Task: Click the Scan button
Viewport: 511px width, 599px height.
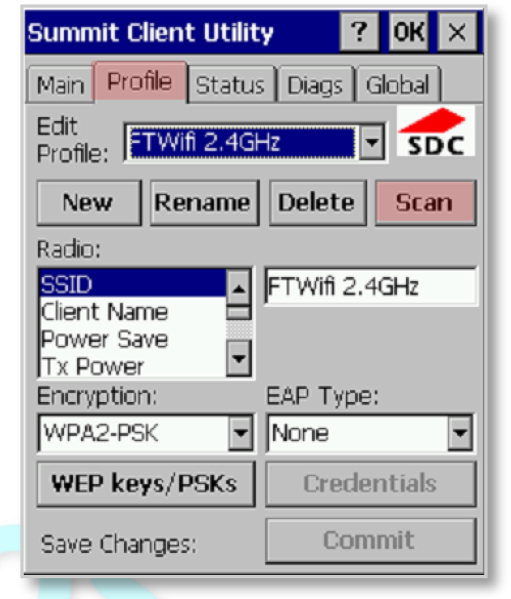Action: 425,202
